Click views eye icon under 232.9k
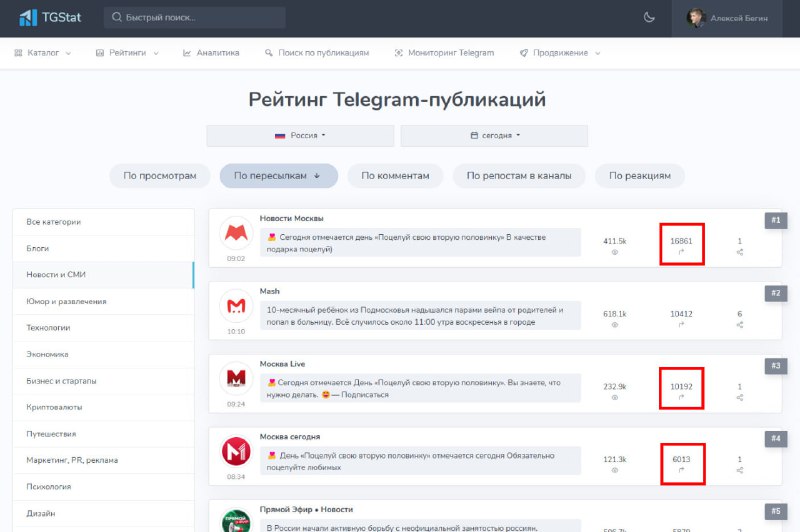Viewport: 800px width, 532px height. click(615, 397)
